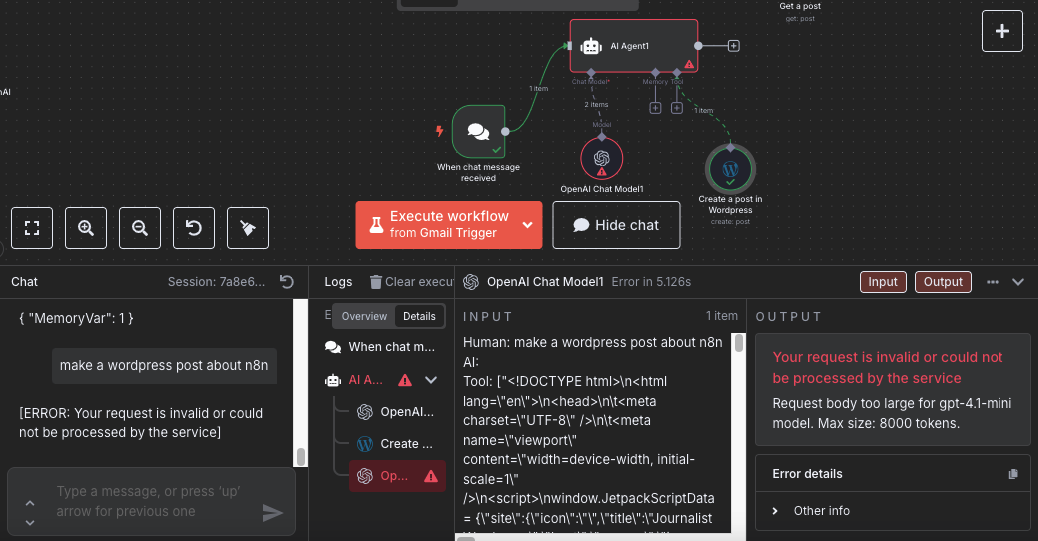Select the failed Op... log entry
1038x541 pixels.
(x=397, y=476)
